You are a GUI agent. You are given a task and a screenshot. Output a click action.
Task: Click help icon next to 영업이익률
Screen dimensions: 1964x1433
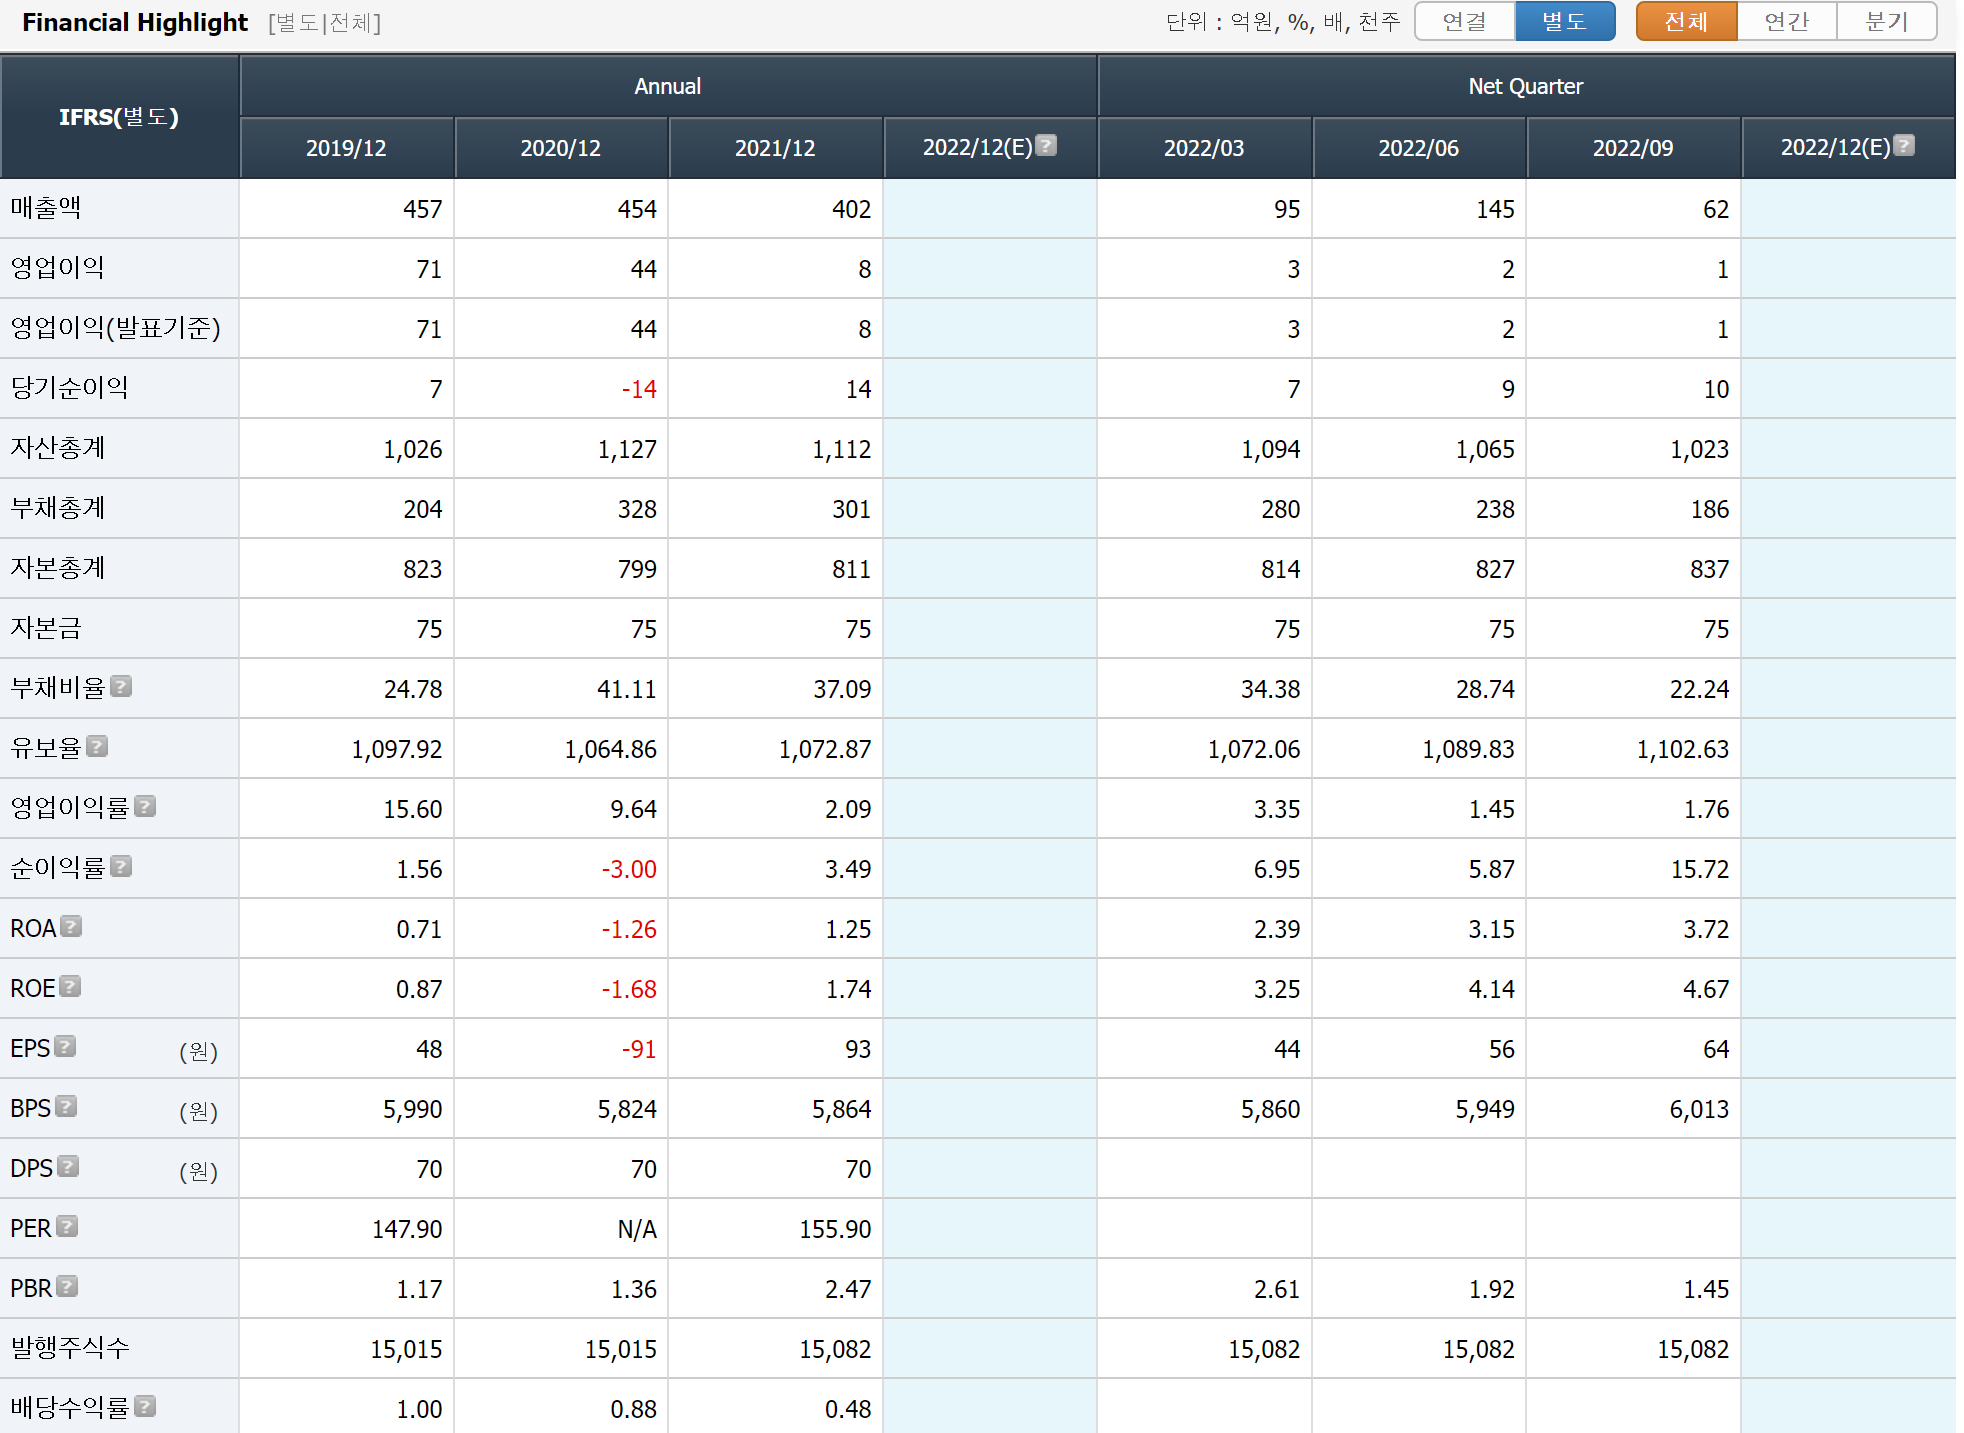pyautogui.click(x=145, y=807)
